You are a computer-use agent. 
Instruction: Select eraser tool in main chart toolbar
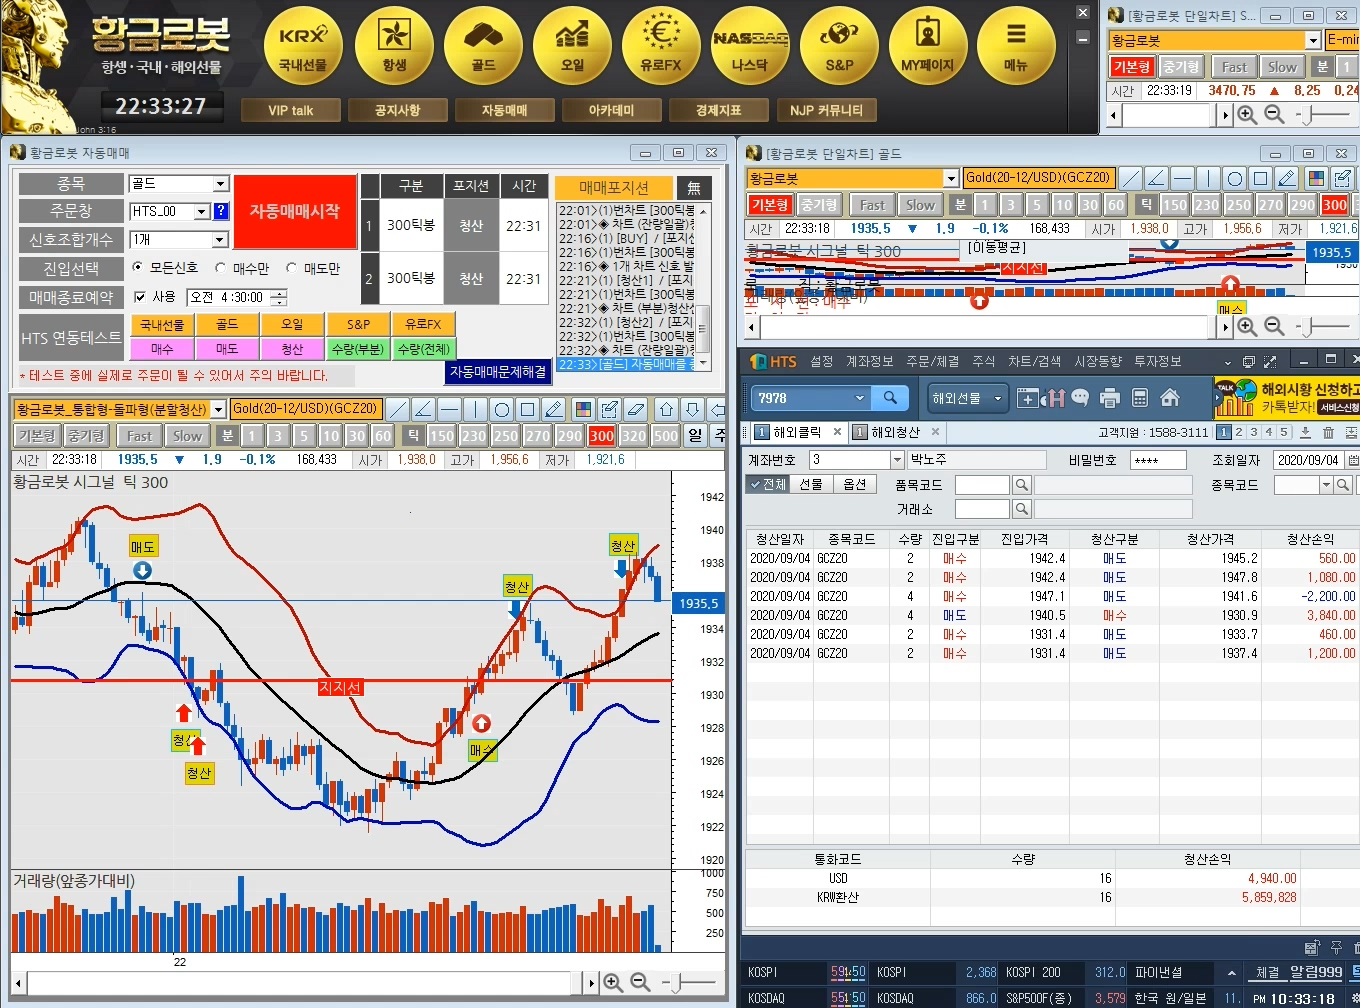pos(635,409)
